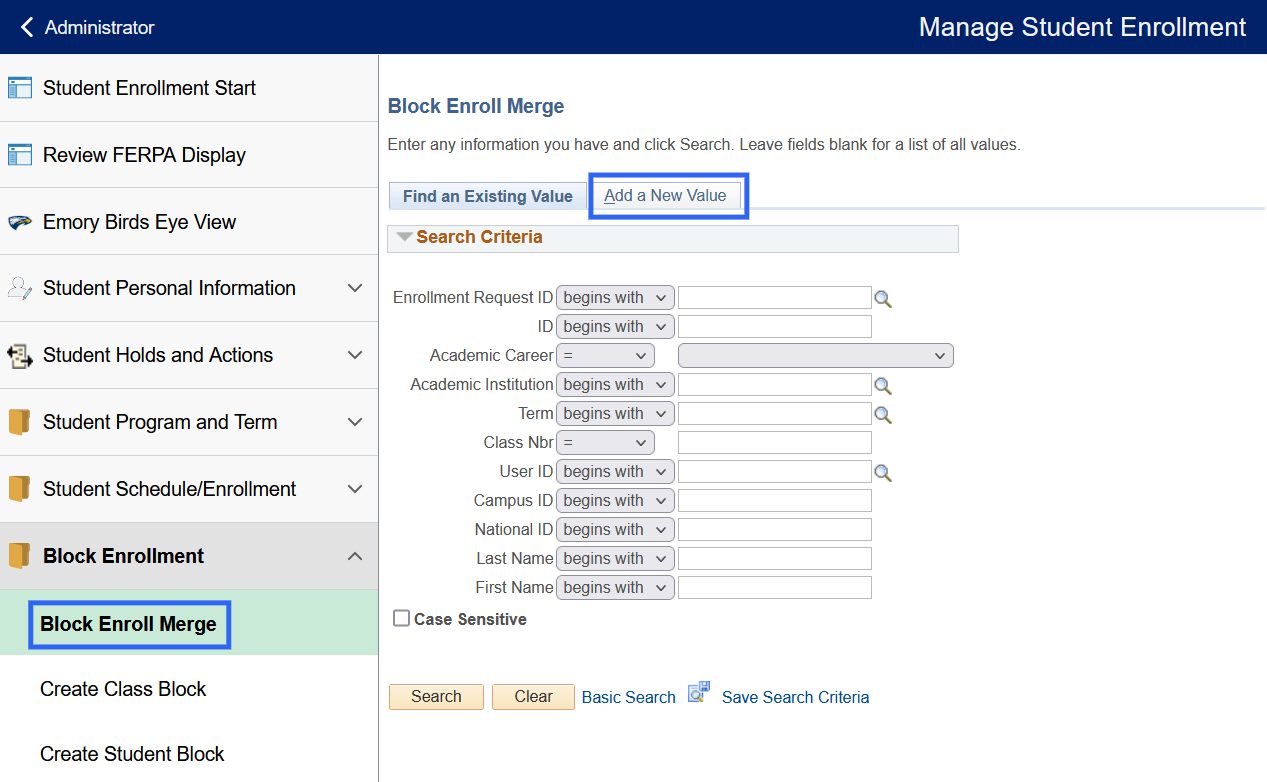
Task: Enable the Case Sensitive checkbox
Action: coord(401,618)
